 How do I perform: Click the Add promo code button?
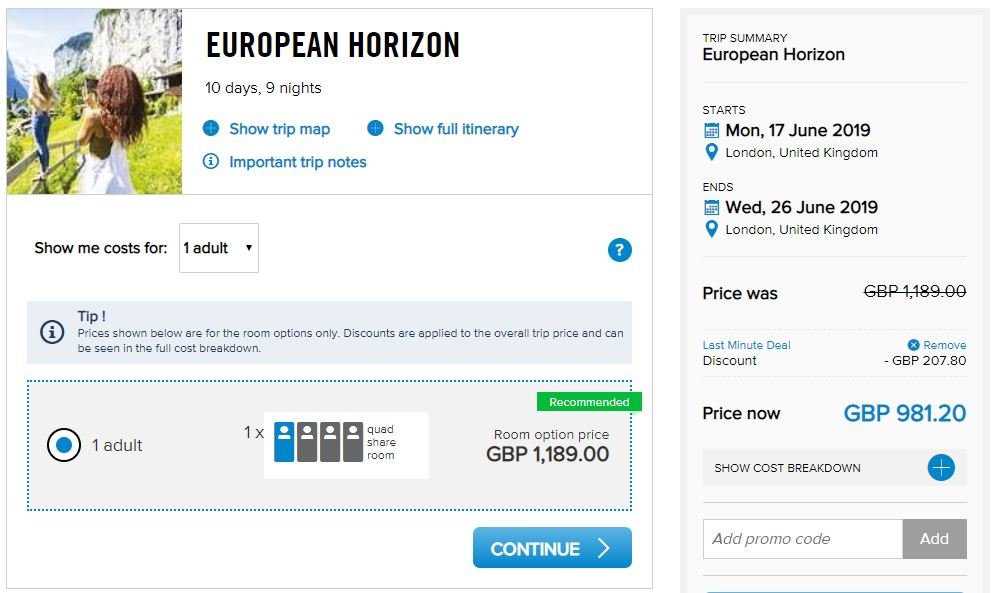(x=934, y=539)
